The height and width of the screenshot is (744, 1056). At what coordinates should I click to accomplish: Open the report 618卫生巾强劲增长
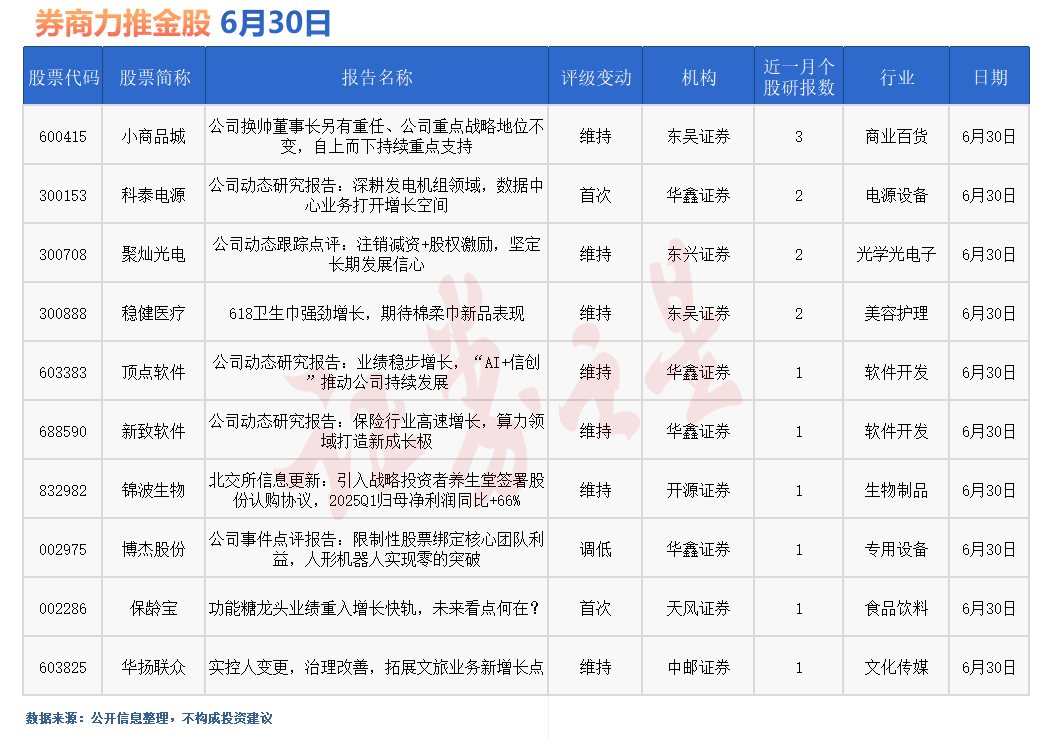tap(376, 314)
